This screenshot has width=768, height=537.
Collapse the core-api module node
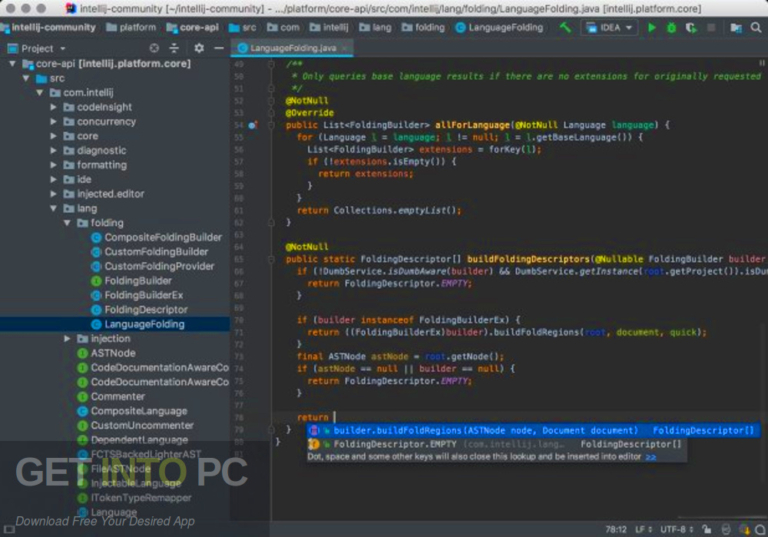(13, 64)
